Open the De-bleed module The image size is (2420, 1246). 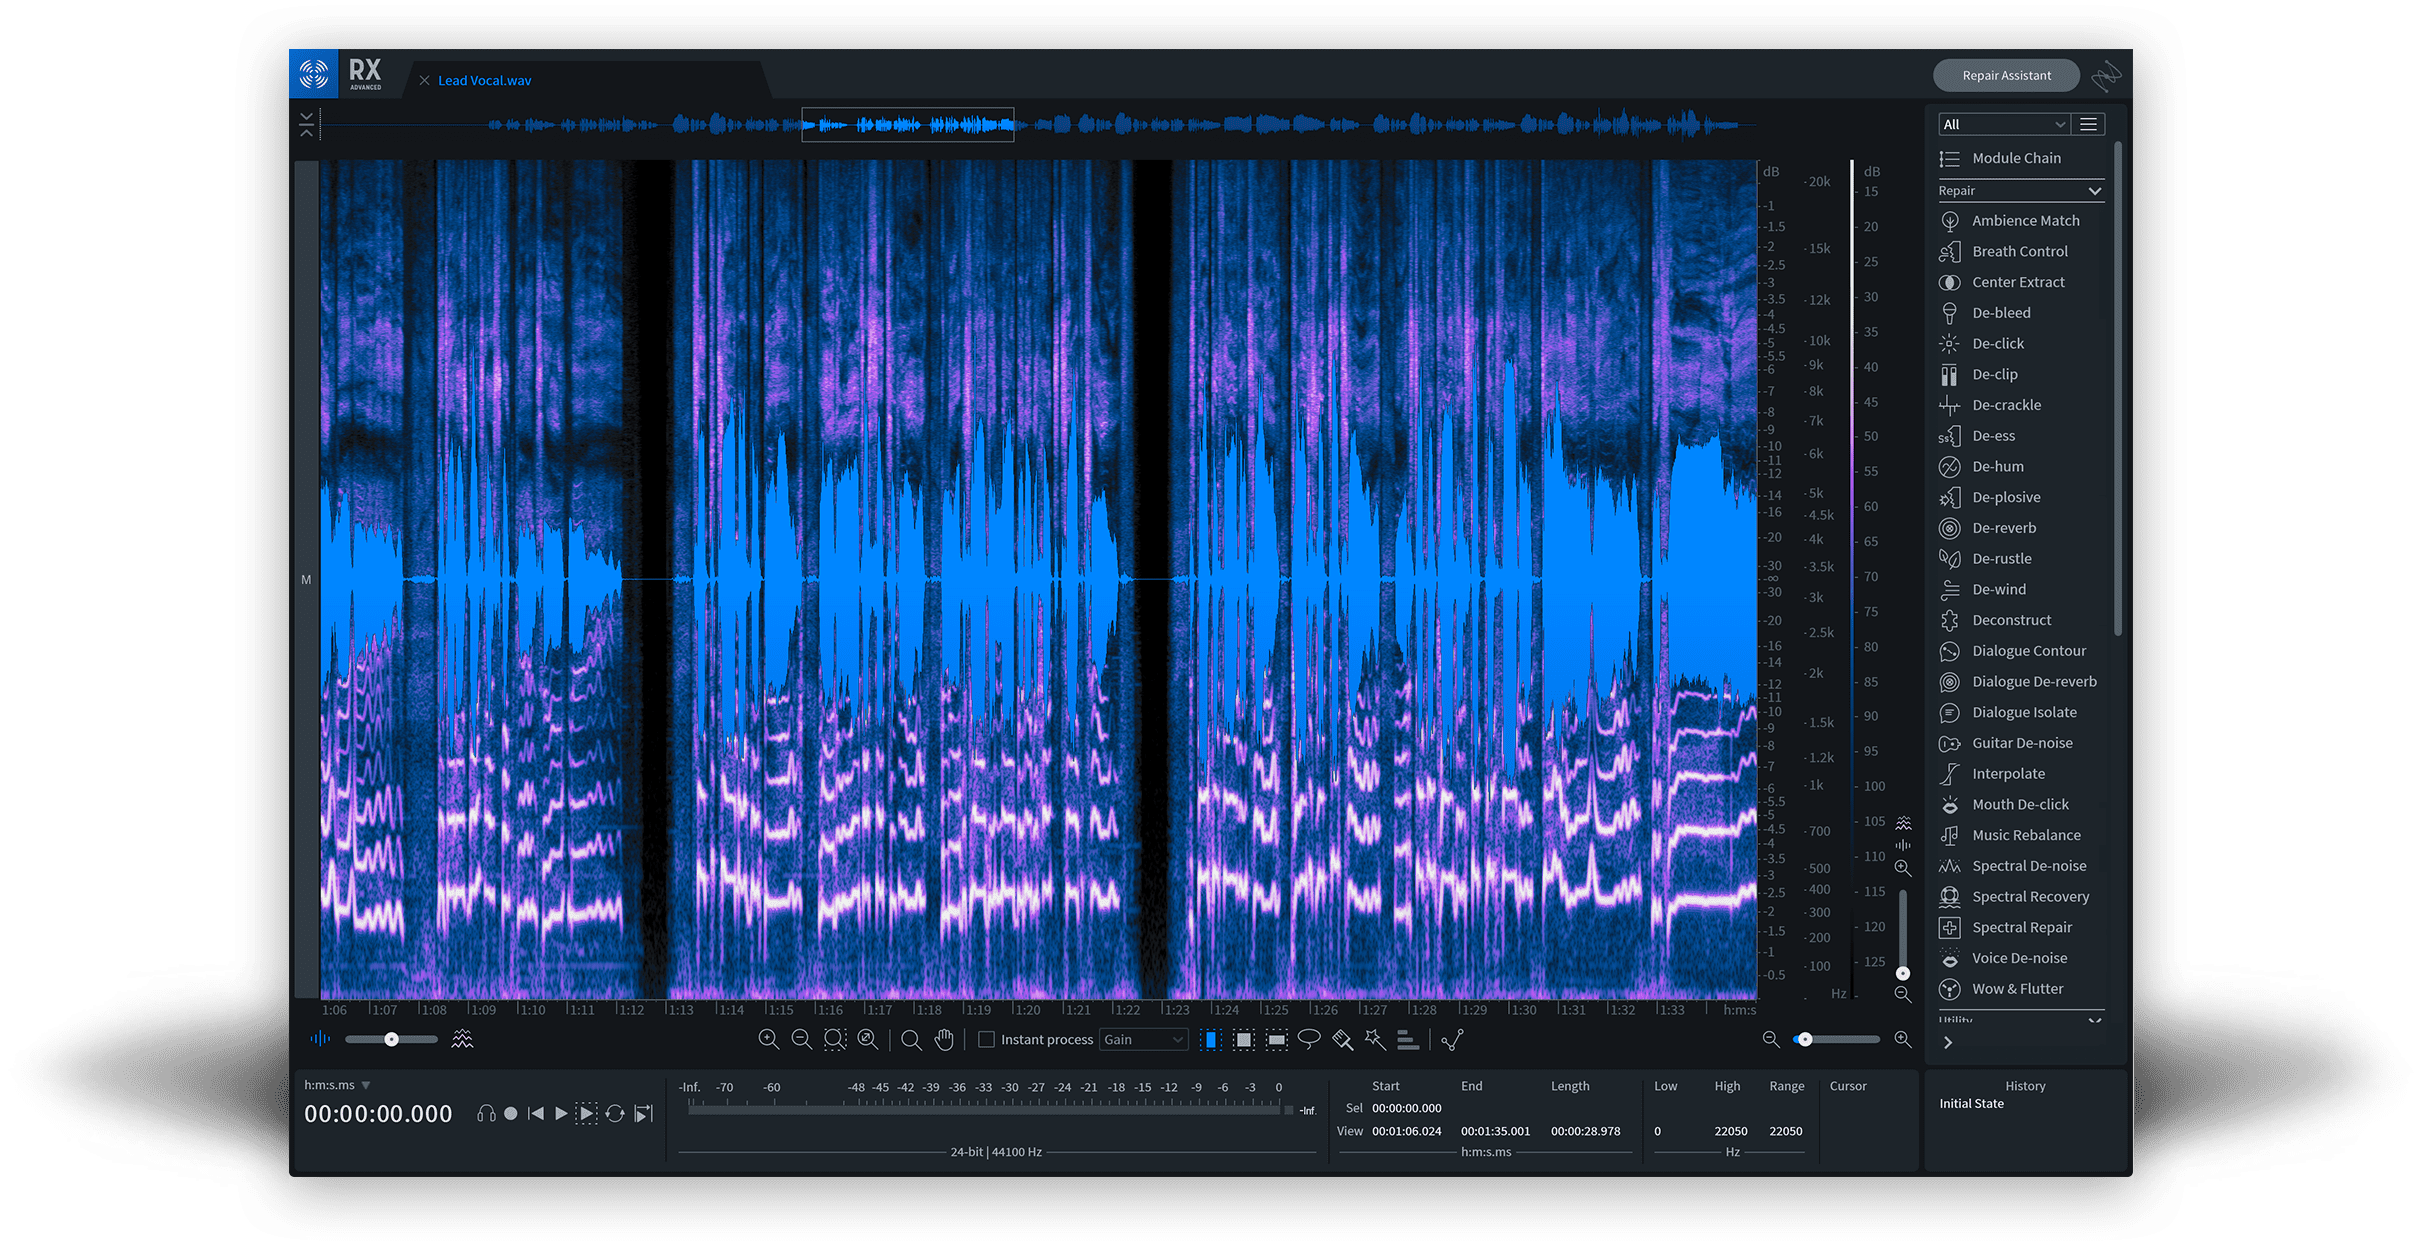(2020, 313)
